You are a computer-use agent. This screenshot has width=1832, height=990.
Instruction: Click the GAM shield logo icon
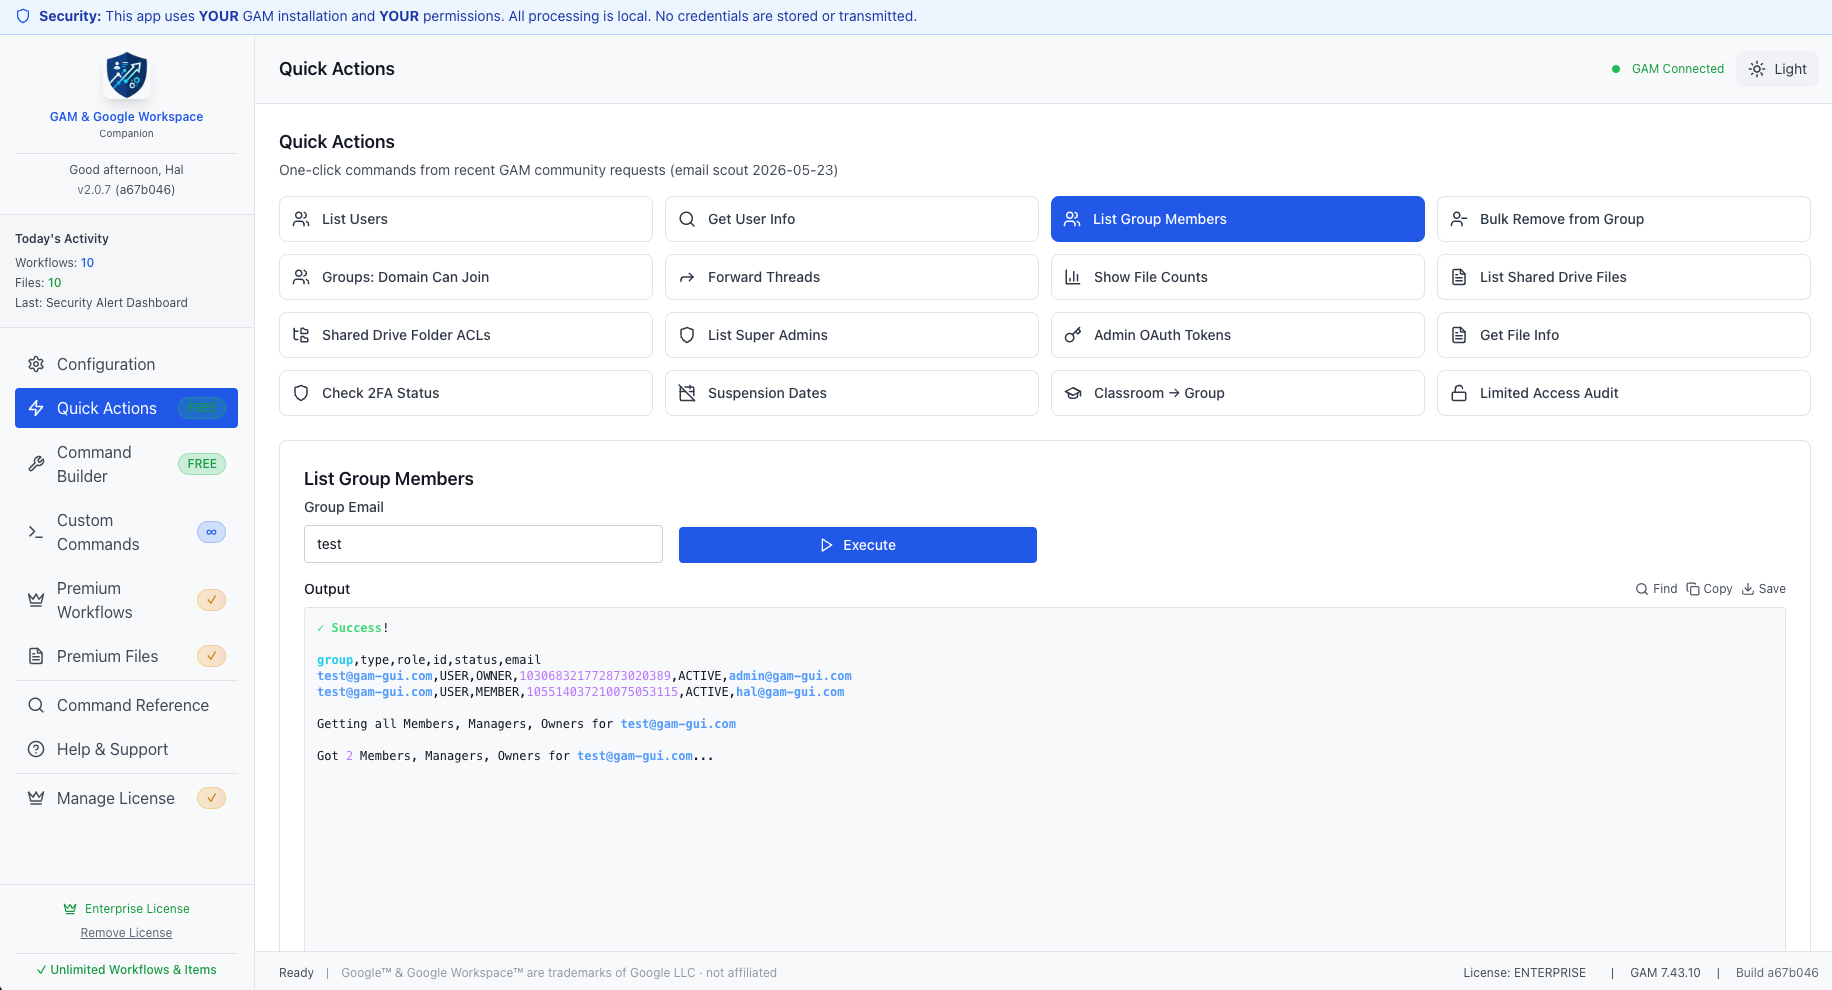point(127,76)
